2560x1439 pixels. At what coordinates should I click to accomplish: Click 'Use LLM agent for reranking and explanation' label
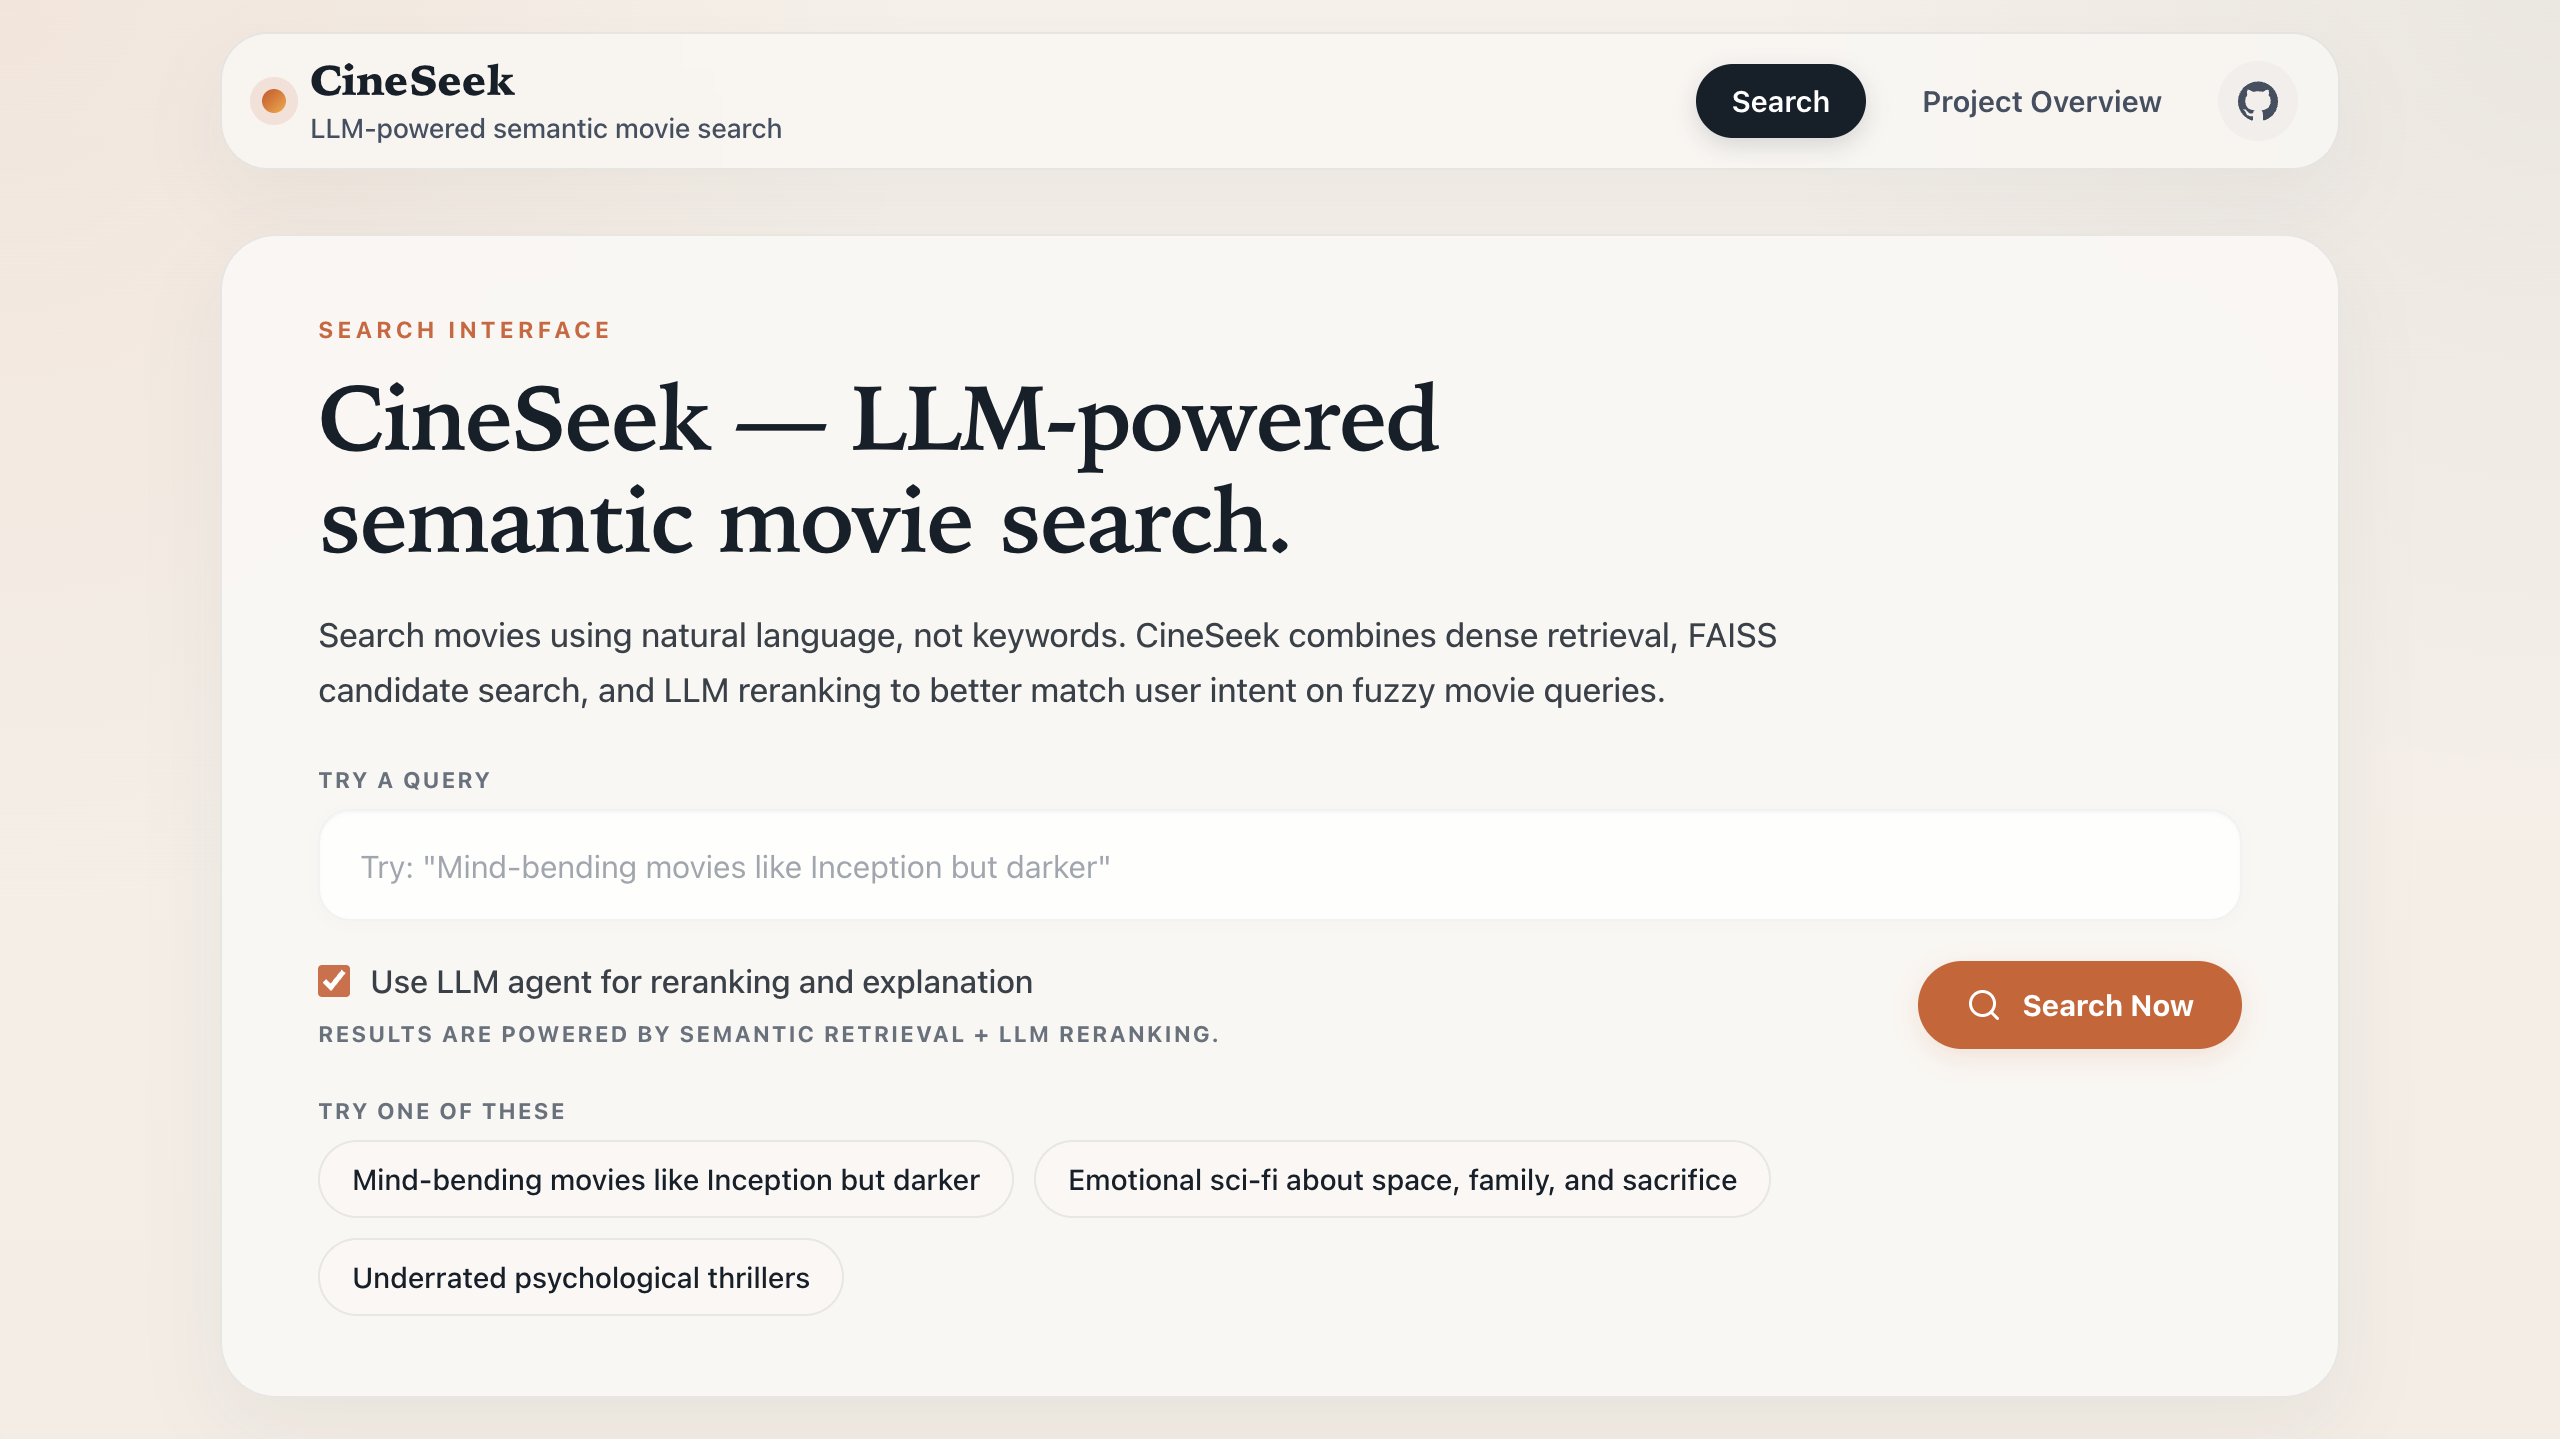pyautogui.click(x=701, y=982)
